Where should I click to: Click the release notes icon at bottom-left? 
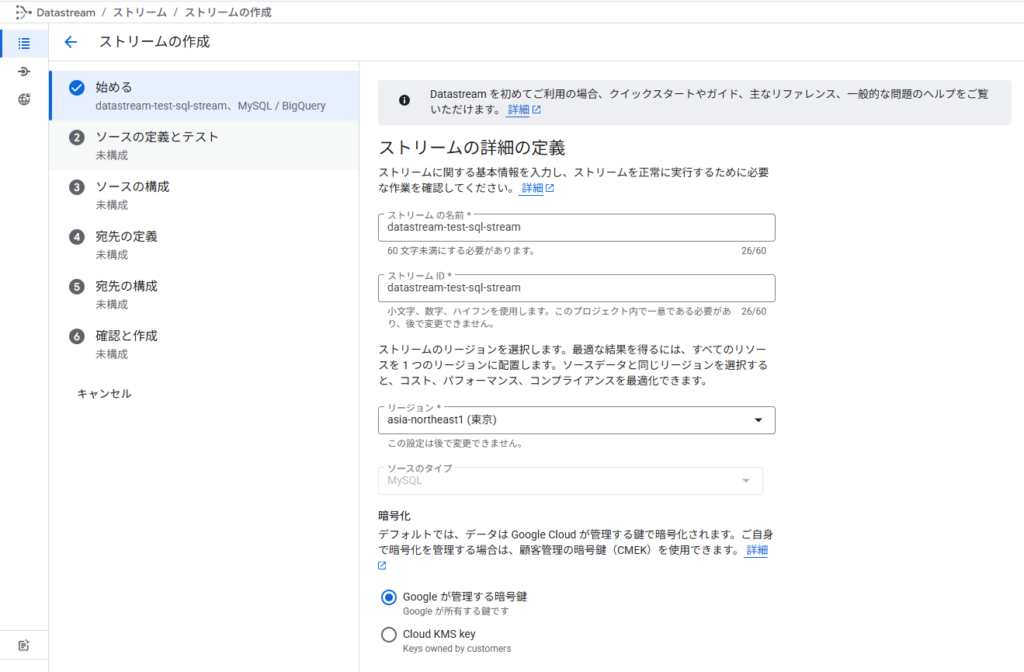pyautogui.click(x=24, y=645)
